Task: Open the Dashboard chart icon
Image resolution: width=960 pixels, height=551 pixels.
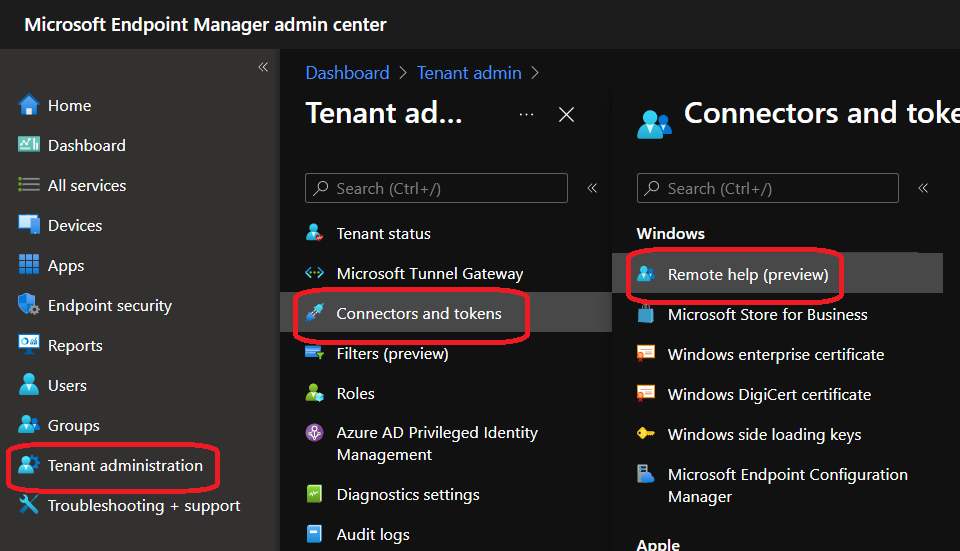Action: point(29,145)
